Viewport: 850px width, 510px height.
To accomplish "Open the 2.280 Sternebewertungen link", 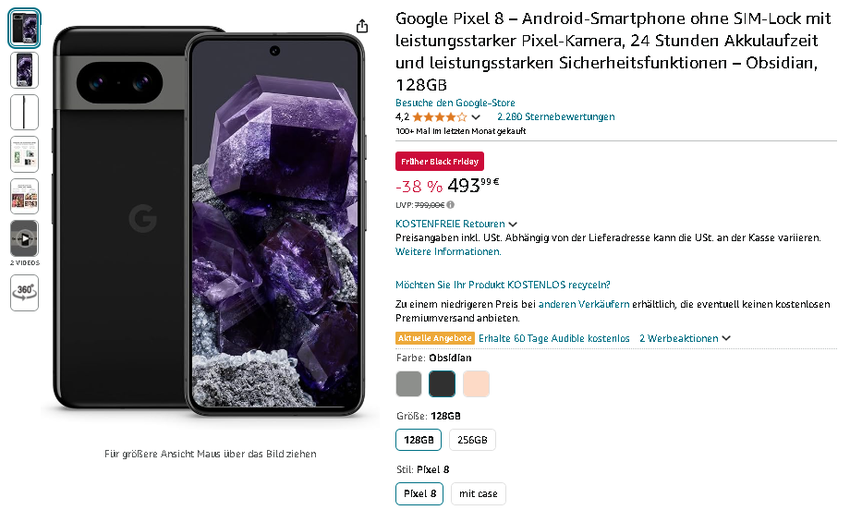I will point(556,117).
